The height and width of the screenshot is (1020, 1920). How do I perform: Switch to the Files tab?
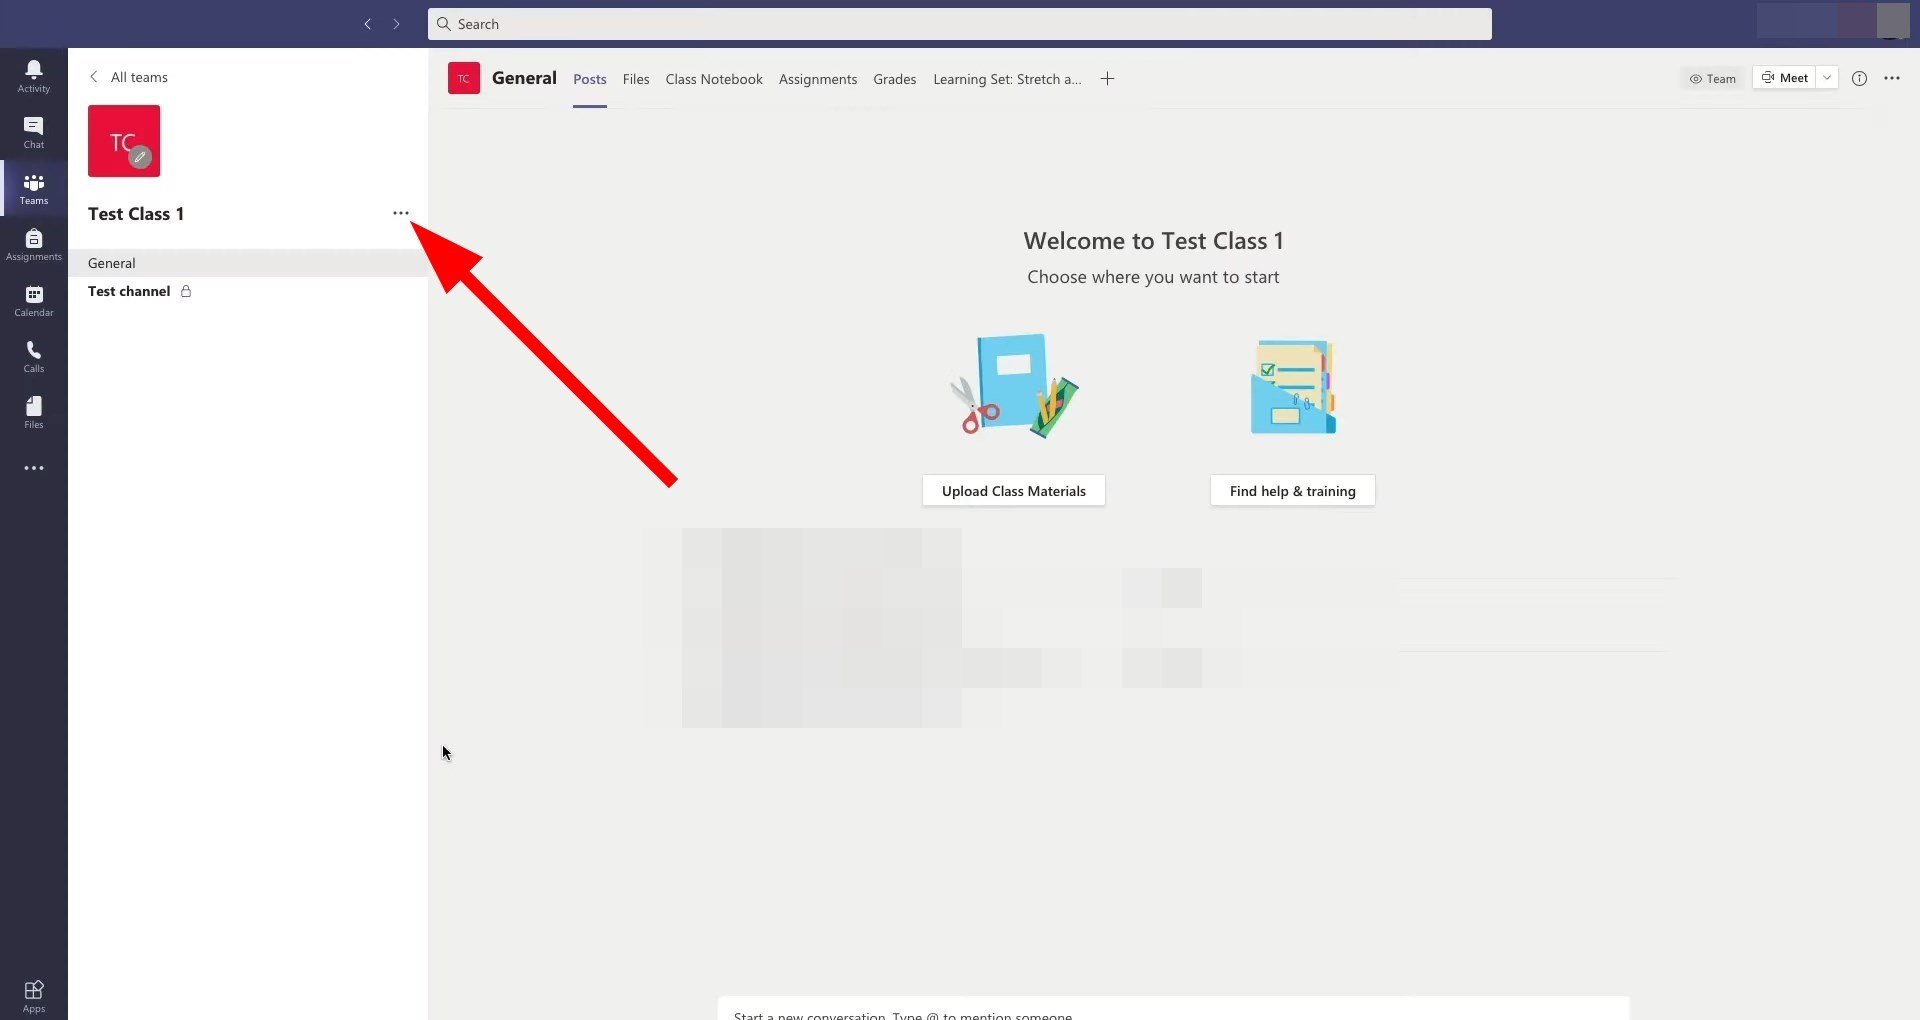[636, 79]
